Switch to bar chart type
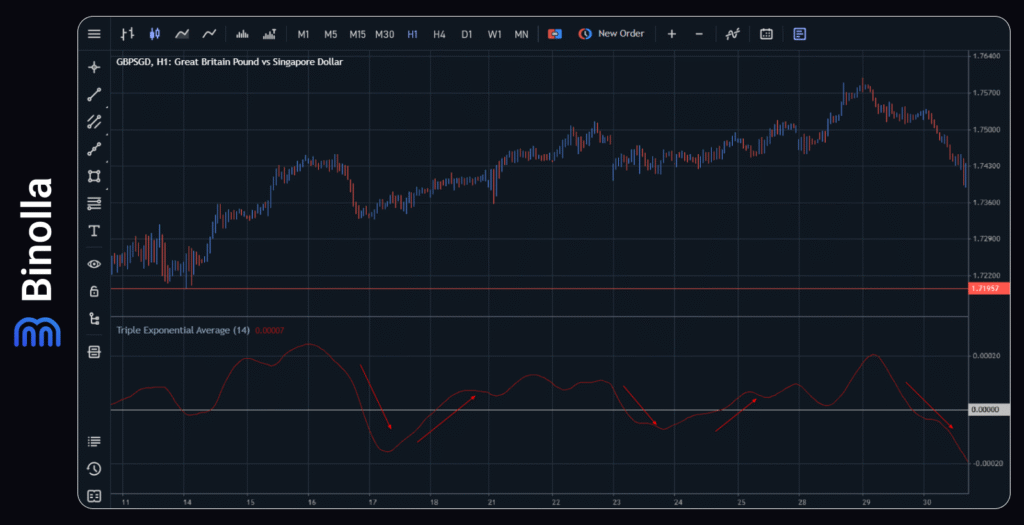Screen dimensions: 1024x525 coord(127,34)
